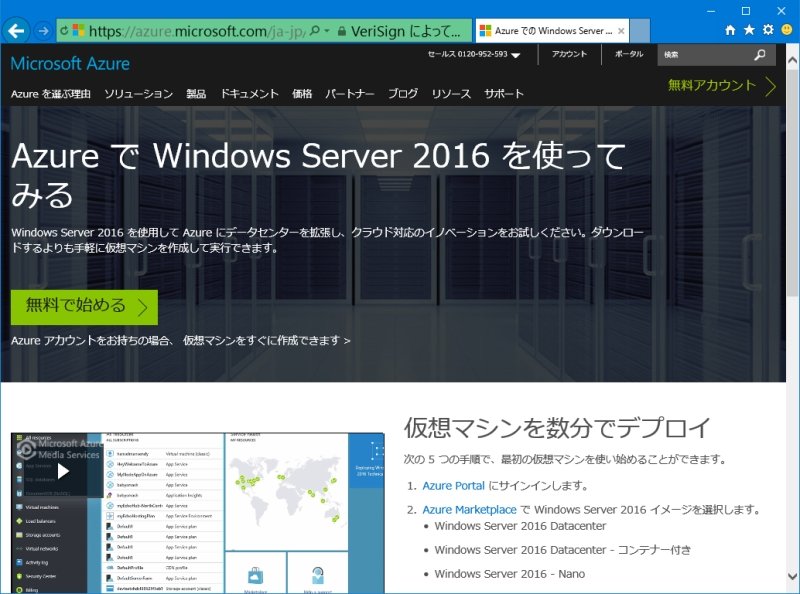This screenshot has width=800, height=594.
Task: Click the 'Windows Server 2016 Datacenter' bullet text
Action: pos(520,526)
